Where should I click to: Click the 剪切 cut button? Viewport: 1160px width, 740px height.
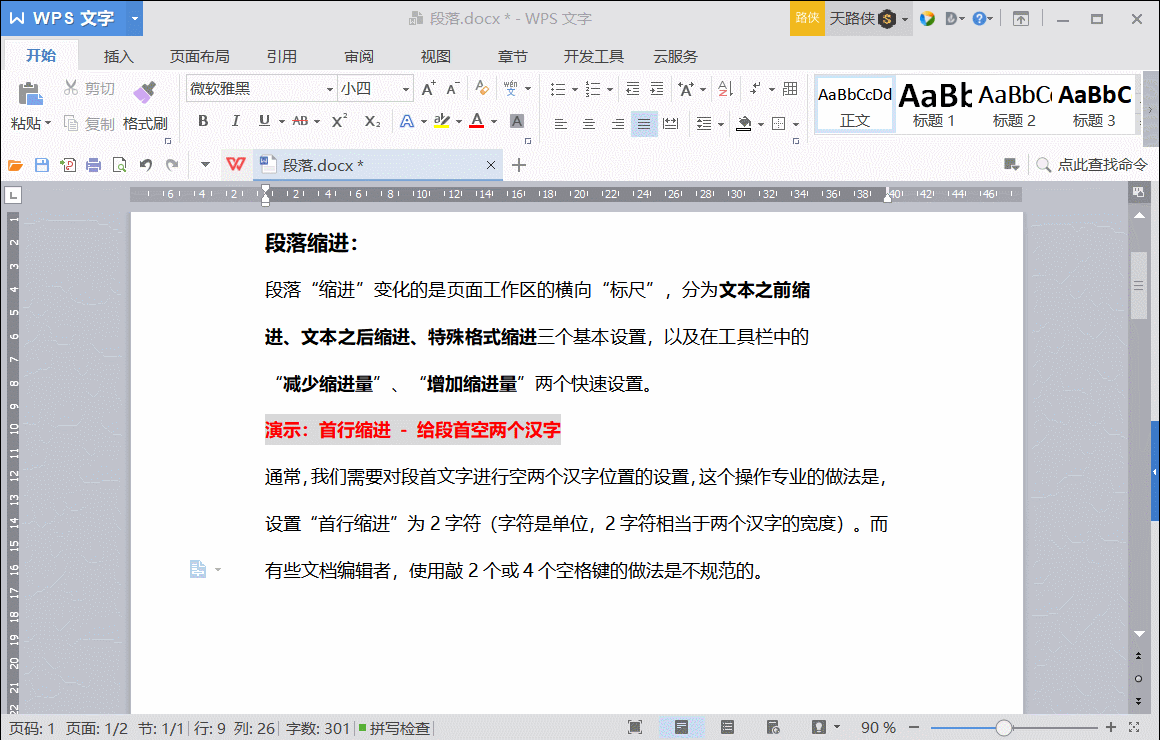click(89, 88)
